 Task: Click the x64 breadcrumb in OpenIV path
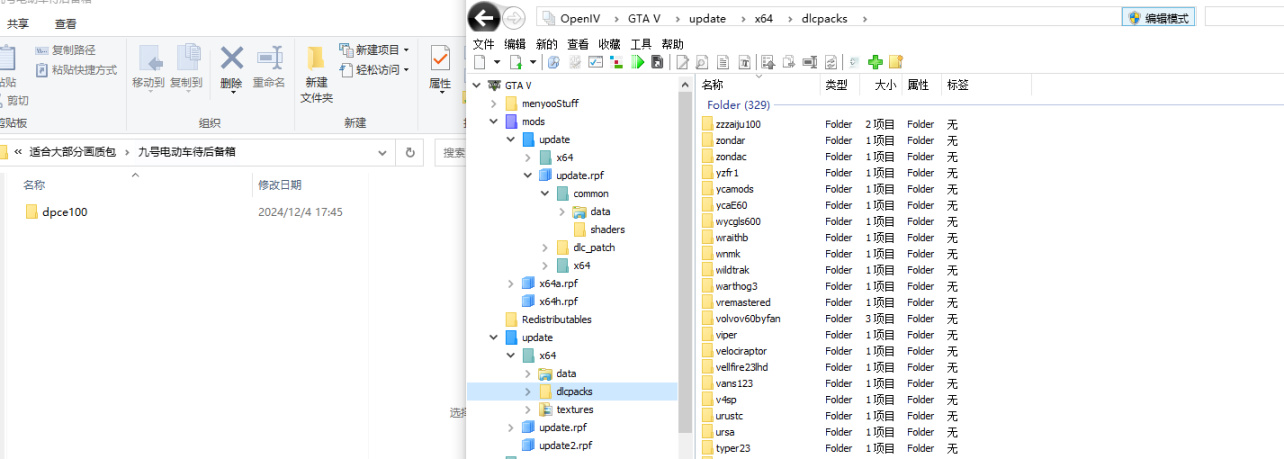(764, 18)
